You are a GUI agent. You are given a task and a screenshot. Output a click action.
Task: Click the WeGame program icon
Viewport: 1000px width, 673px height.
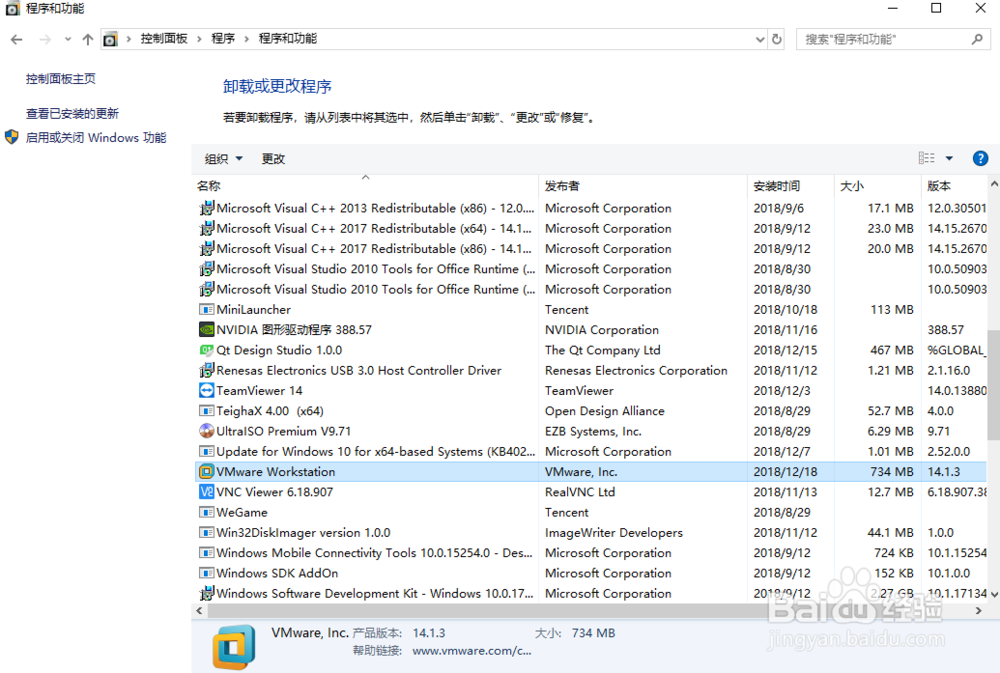[x=206, y=512]
